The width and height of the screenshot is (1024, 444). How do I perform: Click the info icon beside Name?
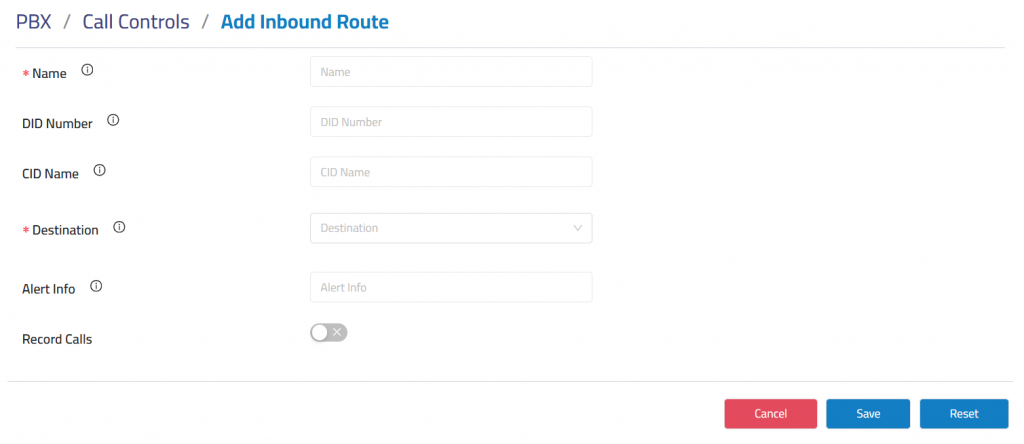tap(87, 71)
